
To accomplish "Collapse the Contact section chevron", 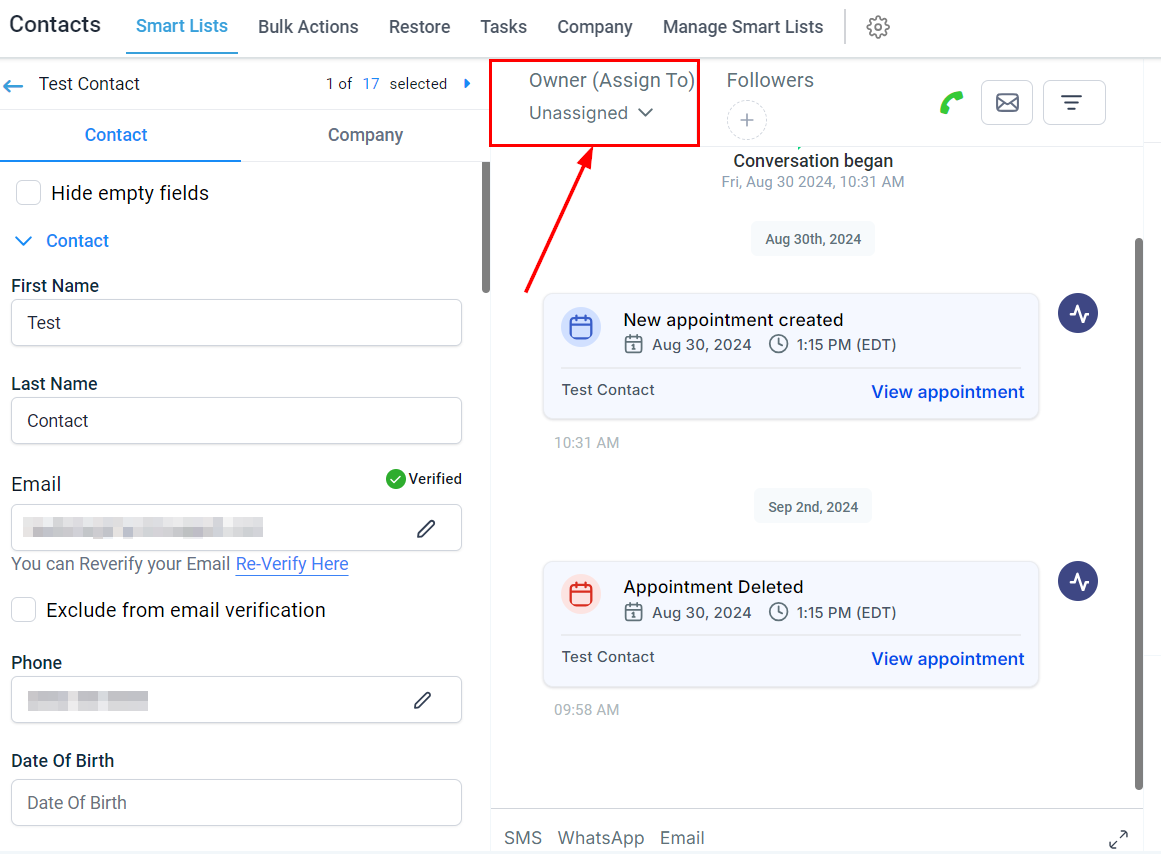I will click(24, 241).
